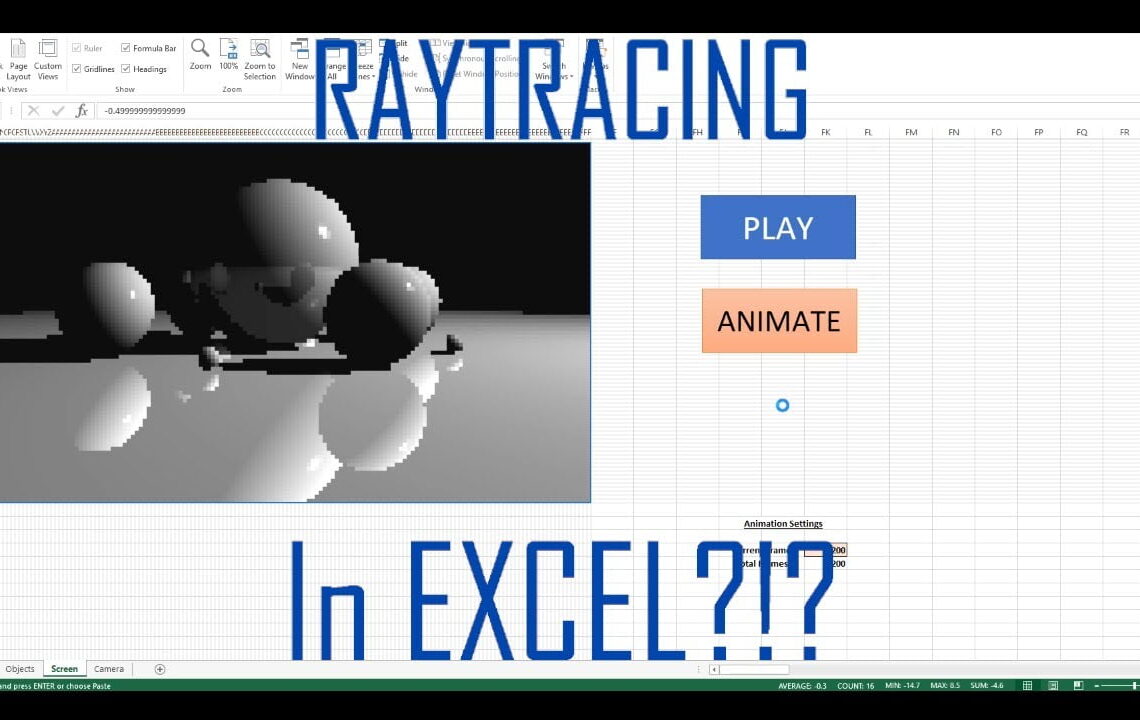Switch to the Camera sheet tab

point(109,668)
